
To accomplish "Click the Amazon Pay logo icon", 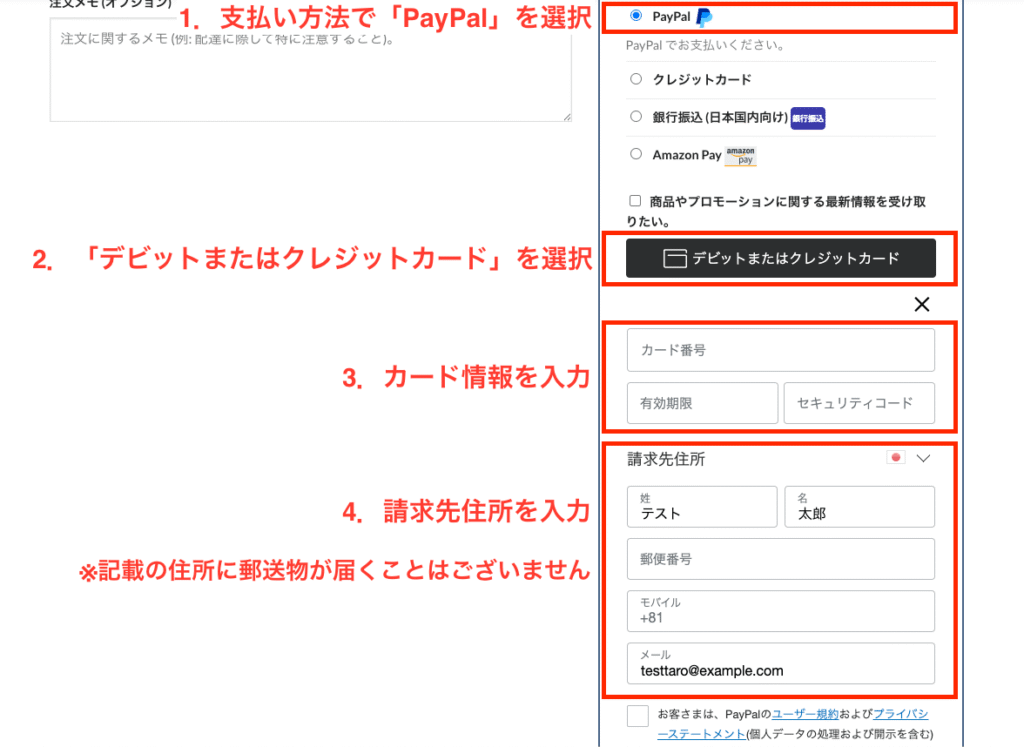I will click(x=741, y=155).
